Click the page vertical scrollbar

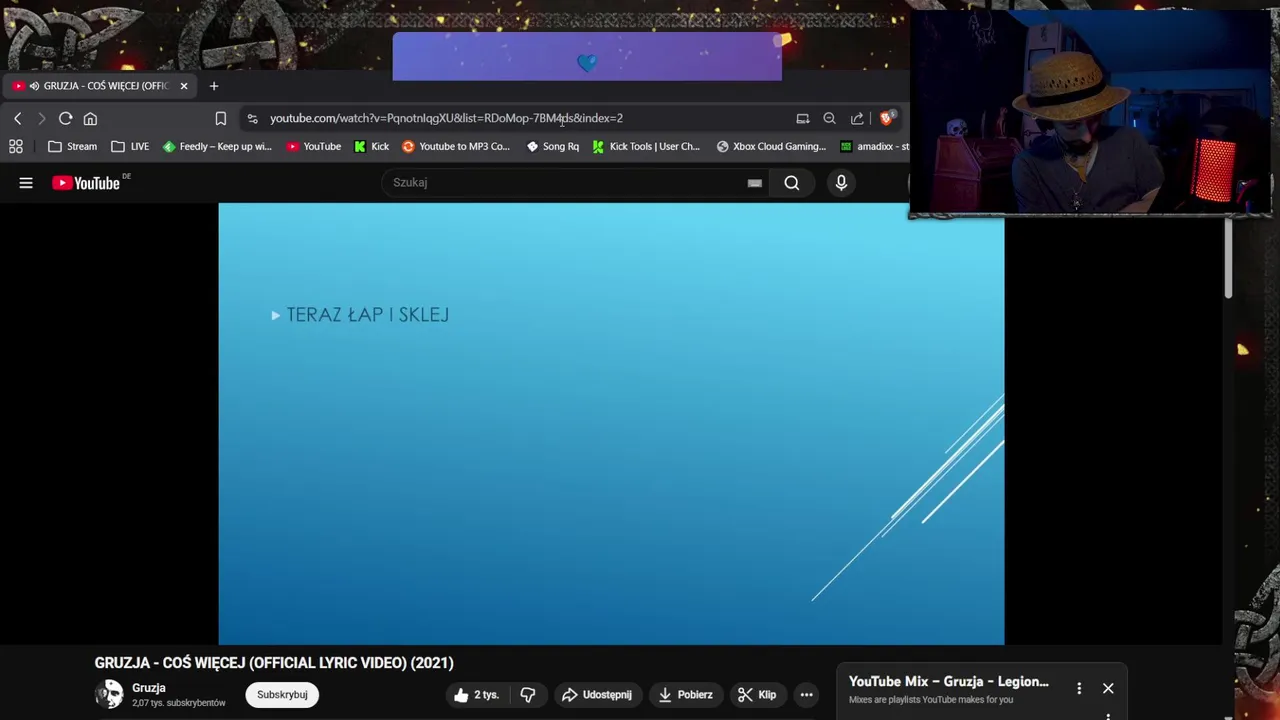click(1229, 258)
